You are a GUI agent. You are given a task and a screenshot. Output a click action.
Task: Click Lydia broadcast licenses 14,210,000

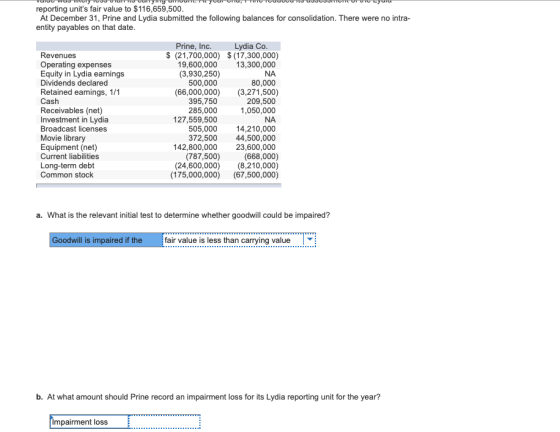[x=256, y=129]
